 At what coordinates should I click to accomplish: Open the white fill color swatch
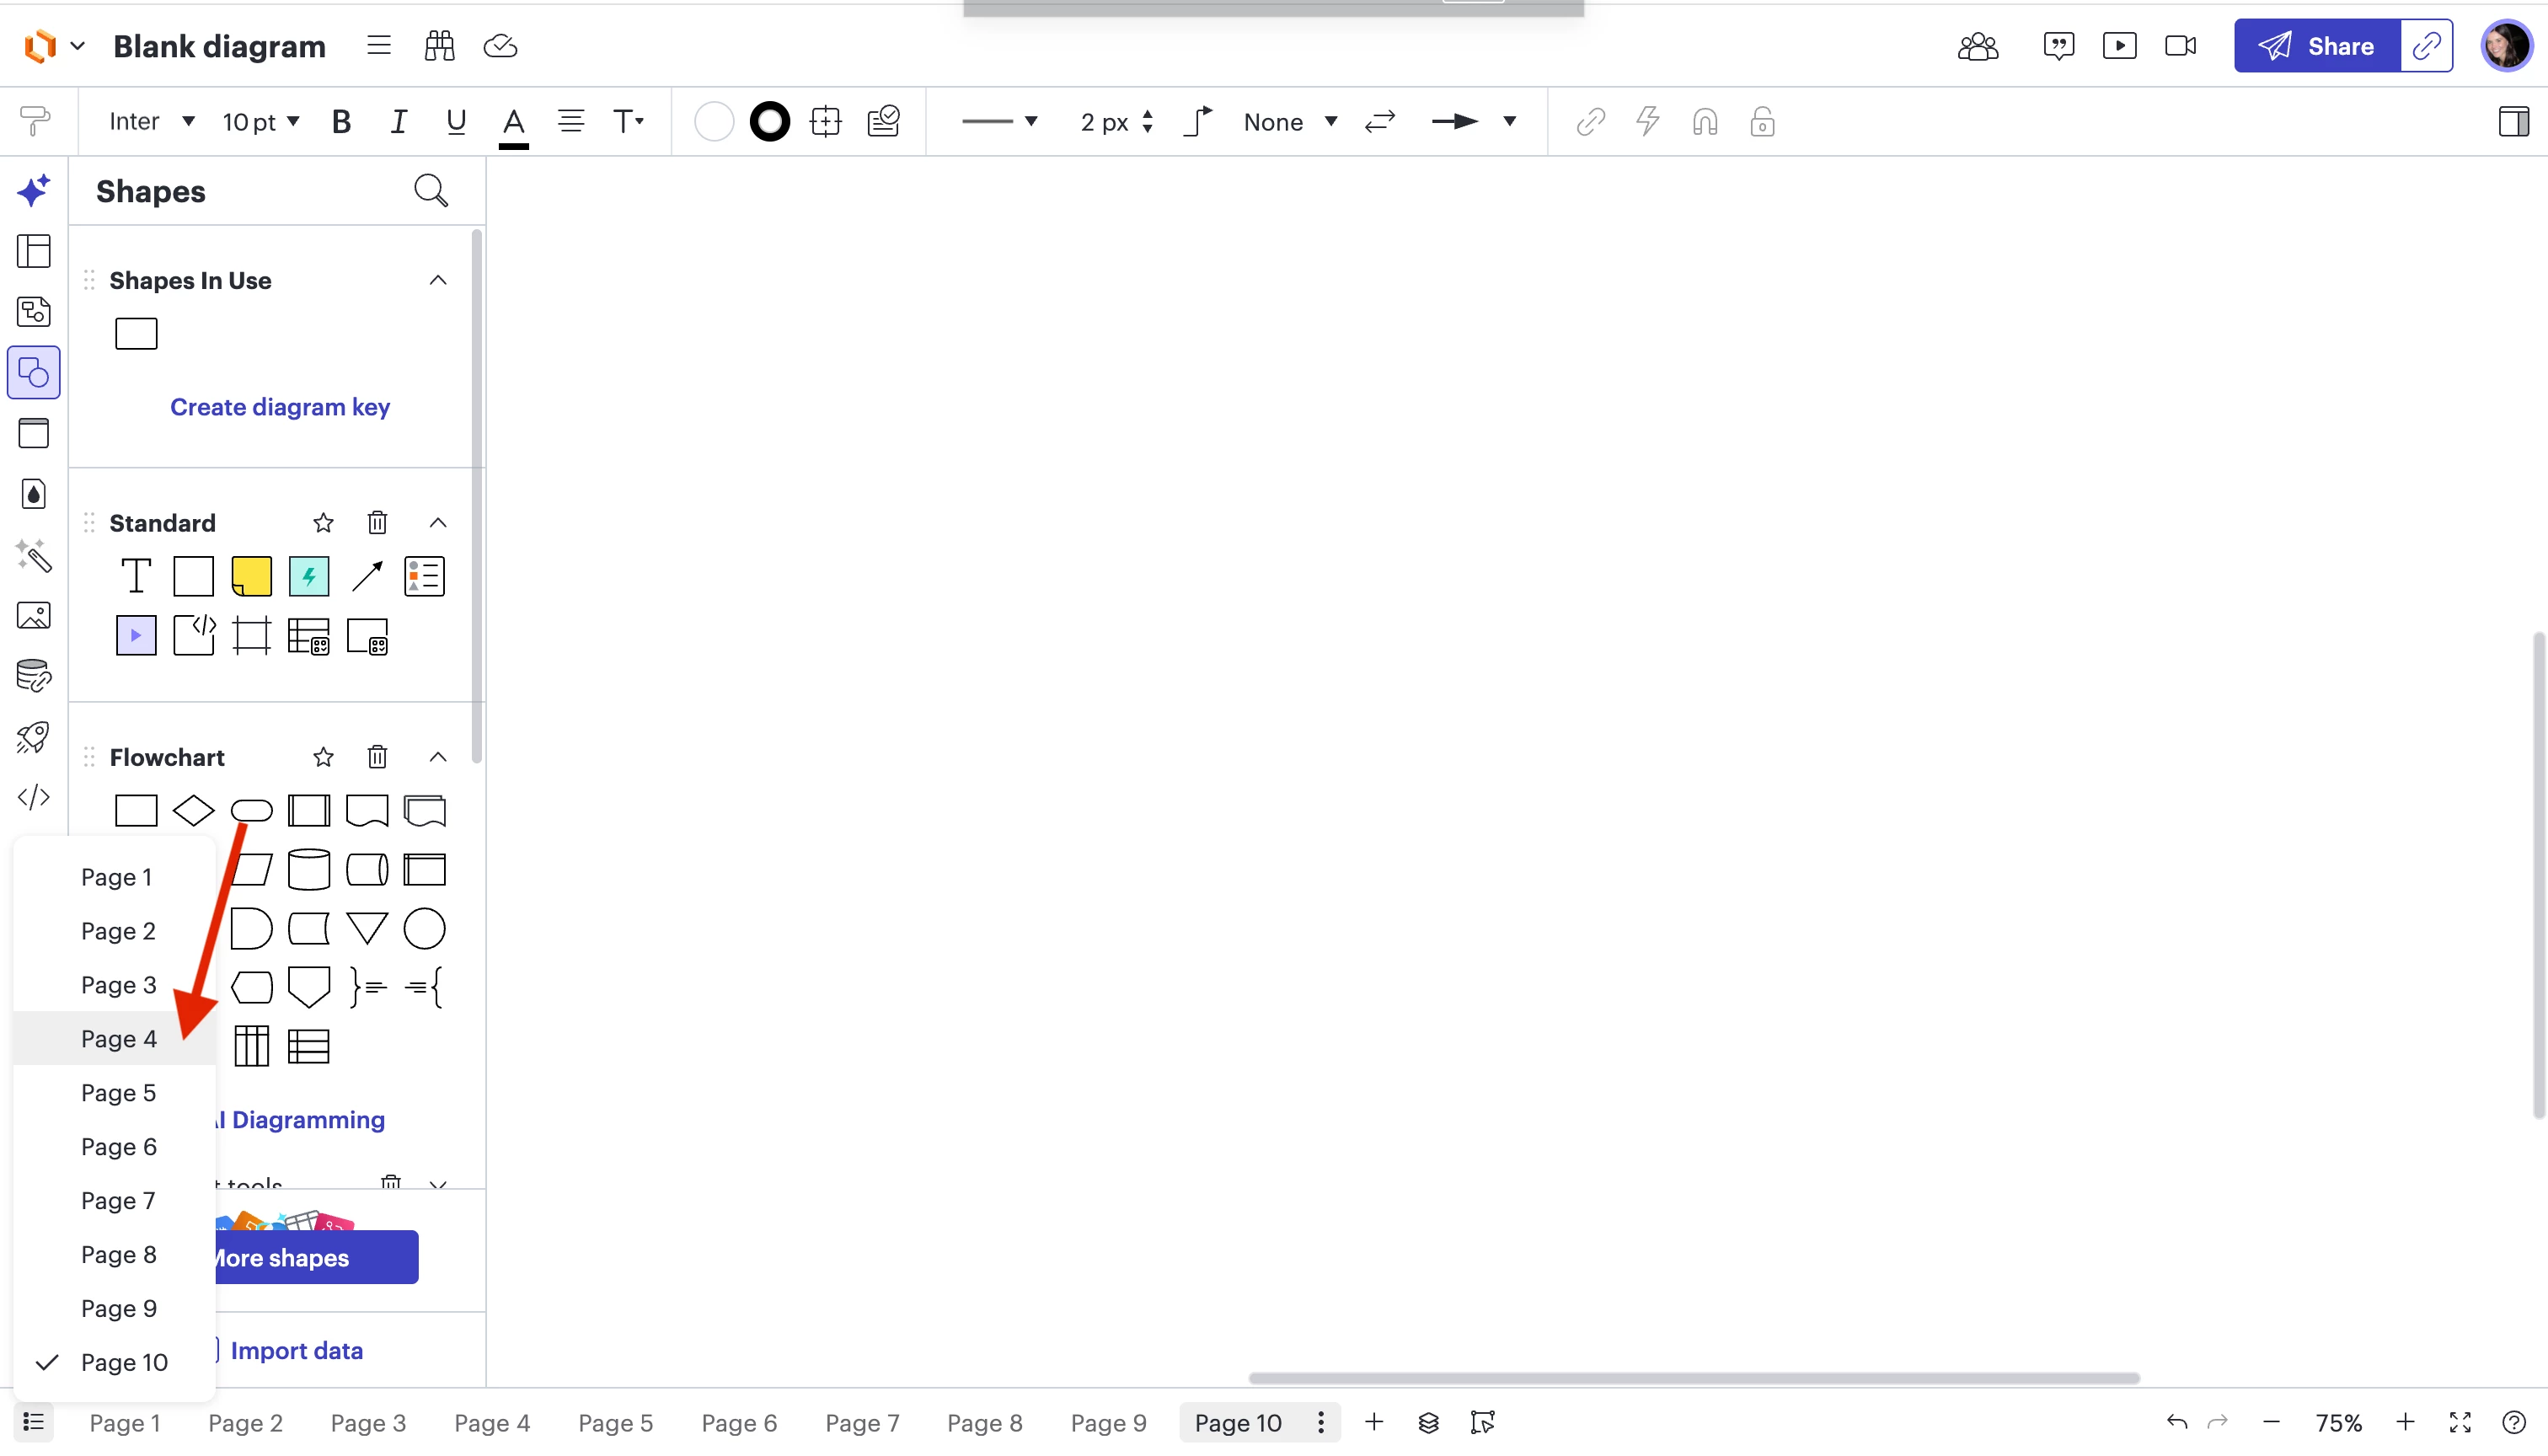[713, 122]
